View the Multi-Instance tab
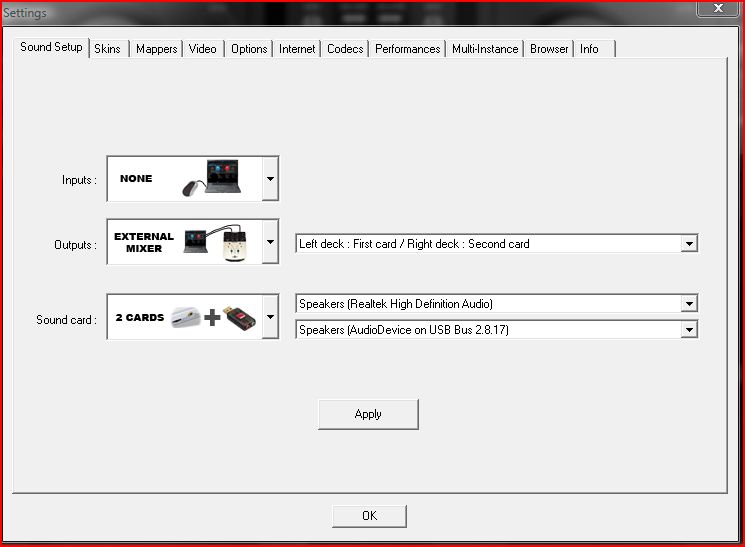Viewport: 745px width, 547px height. click(485, 49)
